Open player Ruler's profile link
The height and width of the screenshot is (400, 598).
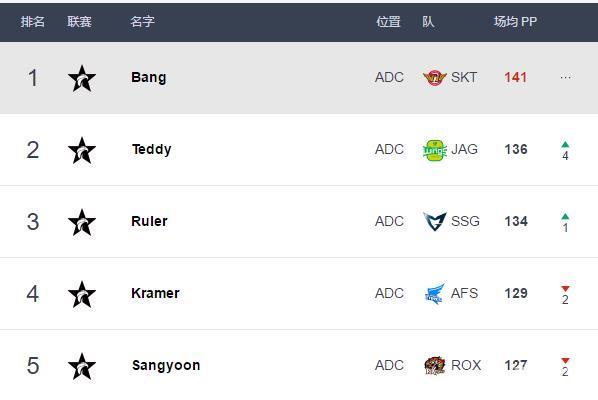(x=149, y=221)
